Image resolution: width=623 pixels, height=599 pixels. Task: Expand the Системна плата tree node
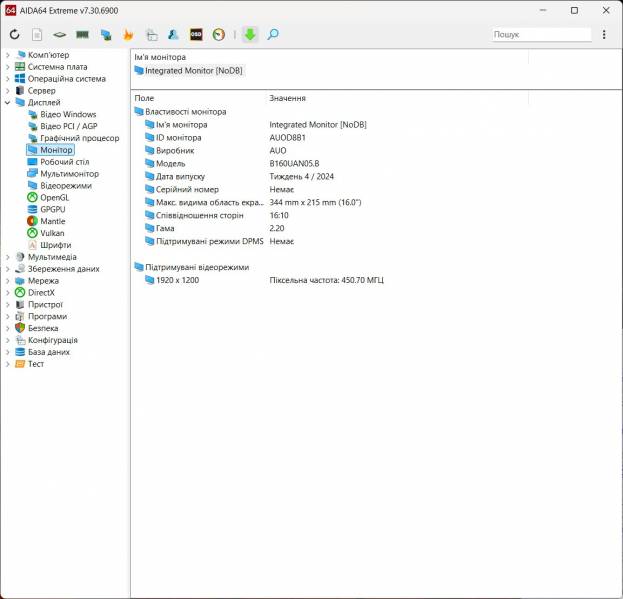[8, 67]
